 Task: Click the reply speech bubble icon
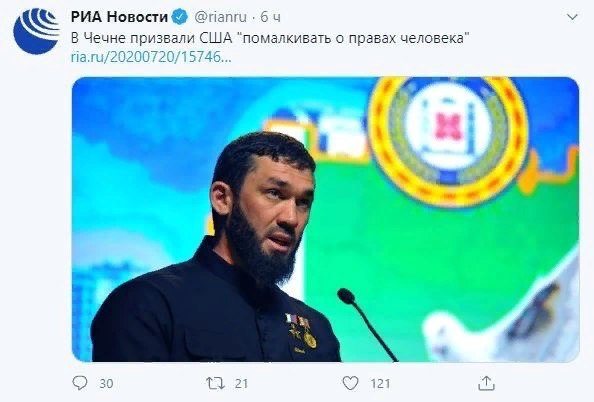(x=80, y=383)
